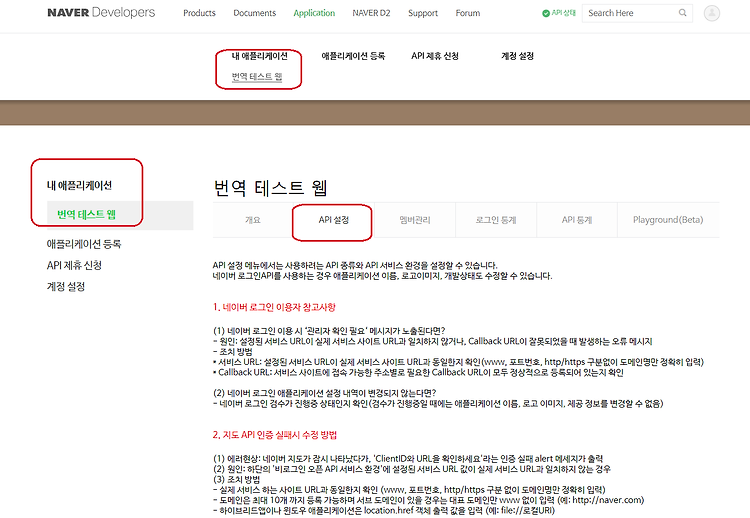Go to NAVER D2
This screenshot has width=750, height=518.
tap(371, 13)
